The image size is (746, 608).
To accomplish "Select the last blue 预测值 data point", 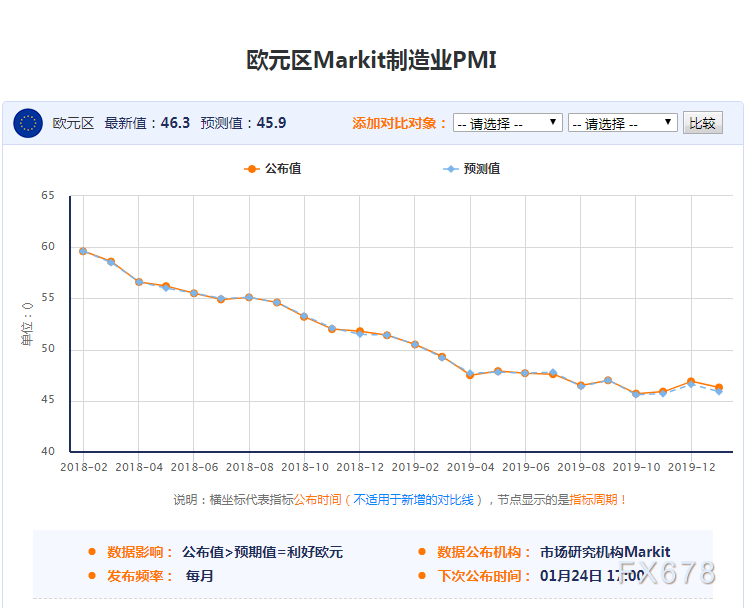I will pos(719,392).
